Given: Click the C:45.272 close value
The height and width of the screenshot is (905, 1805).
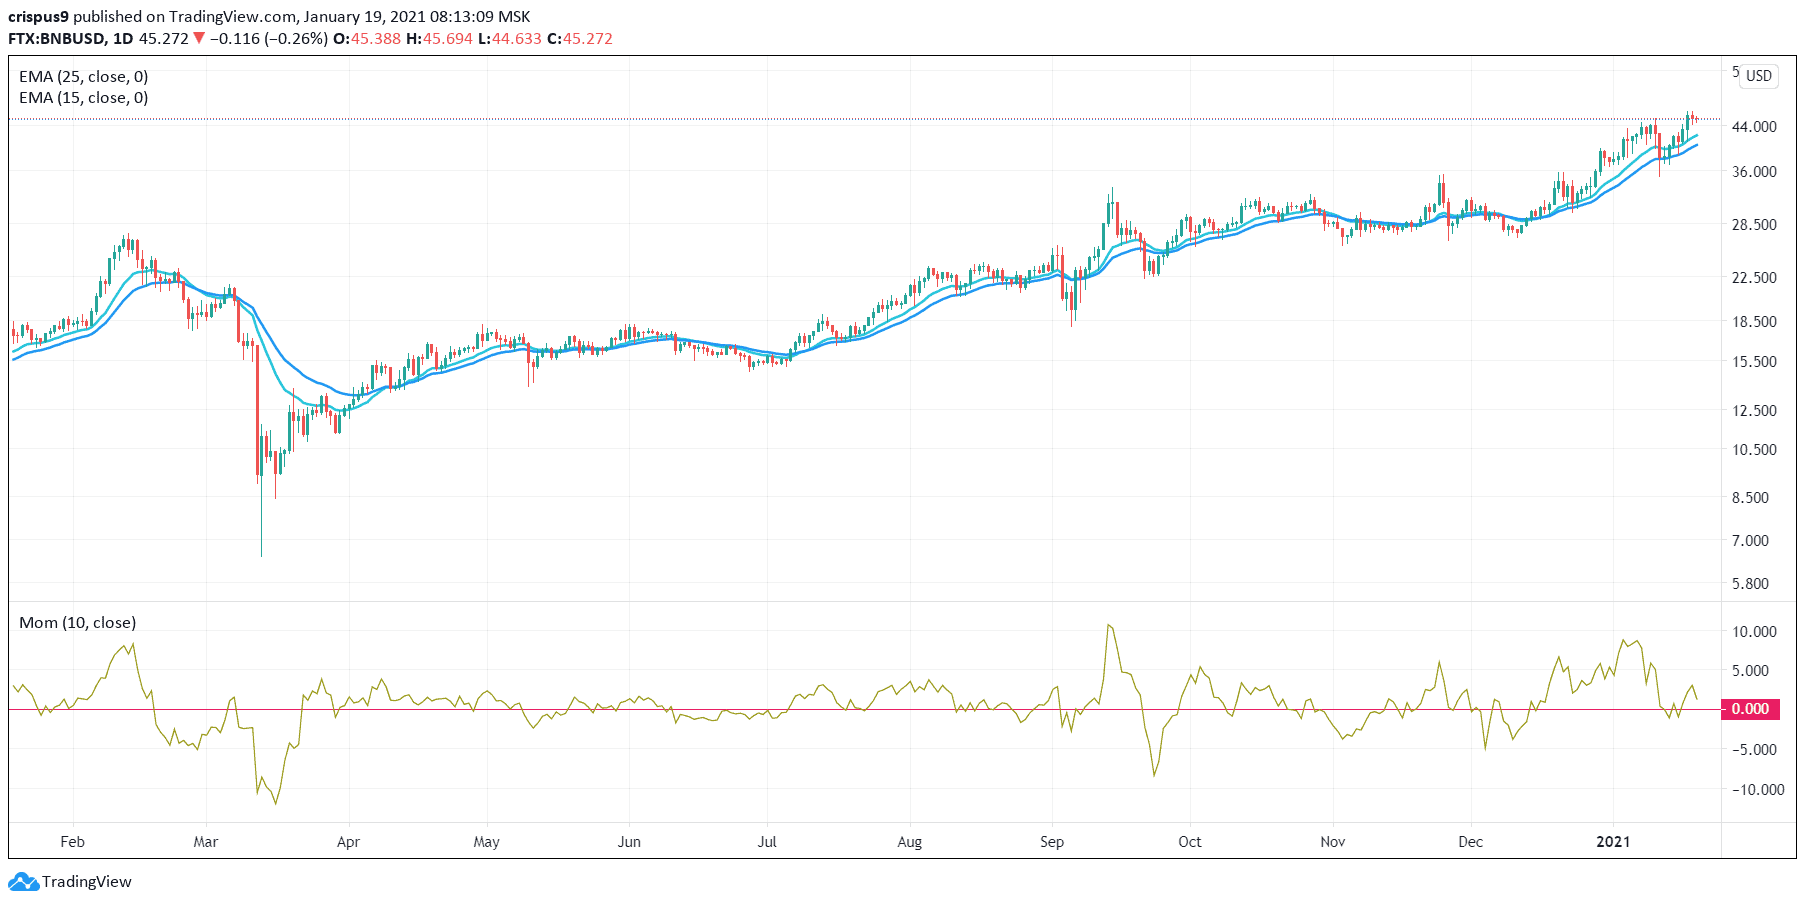Looking at the screenshot, I should (580, 39).
